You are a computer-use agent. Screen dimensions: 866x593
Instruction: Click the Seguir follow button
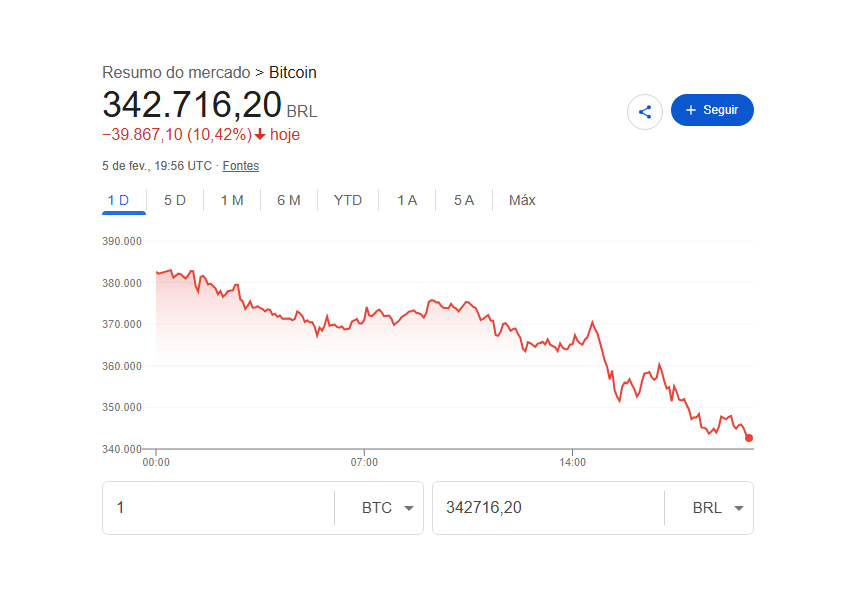[712, 110]
